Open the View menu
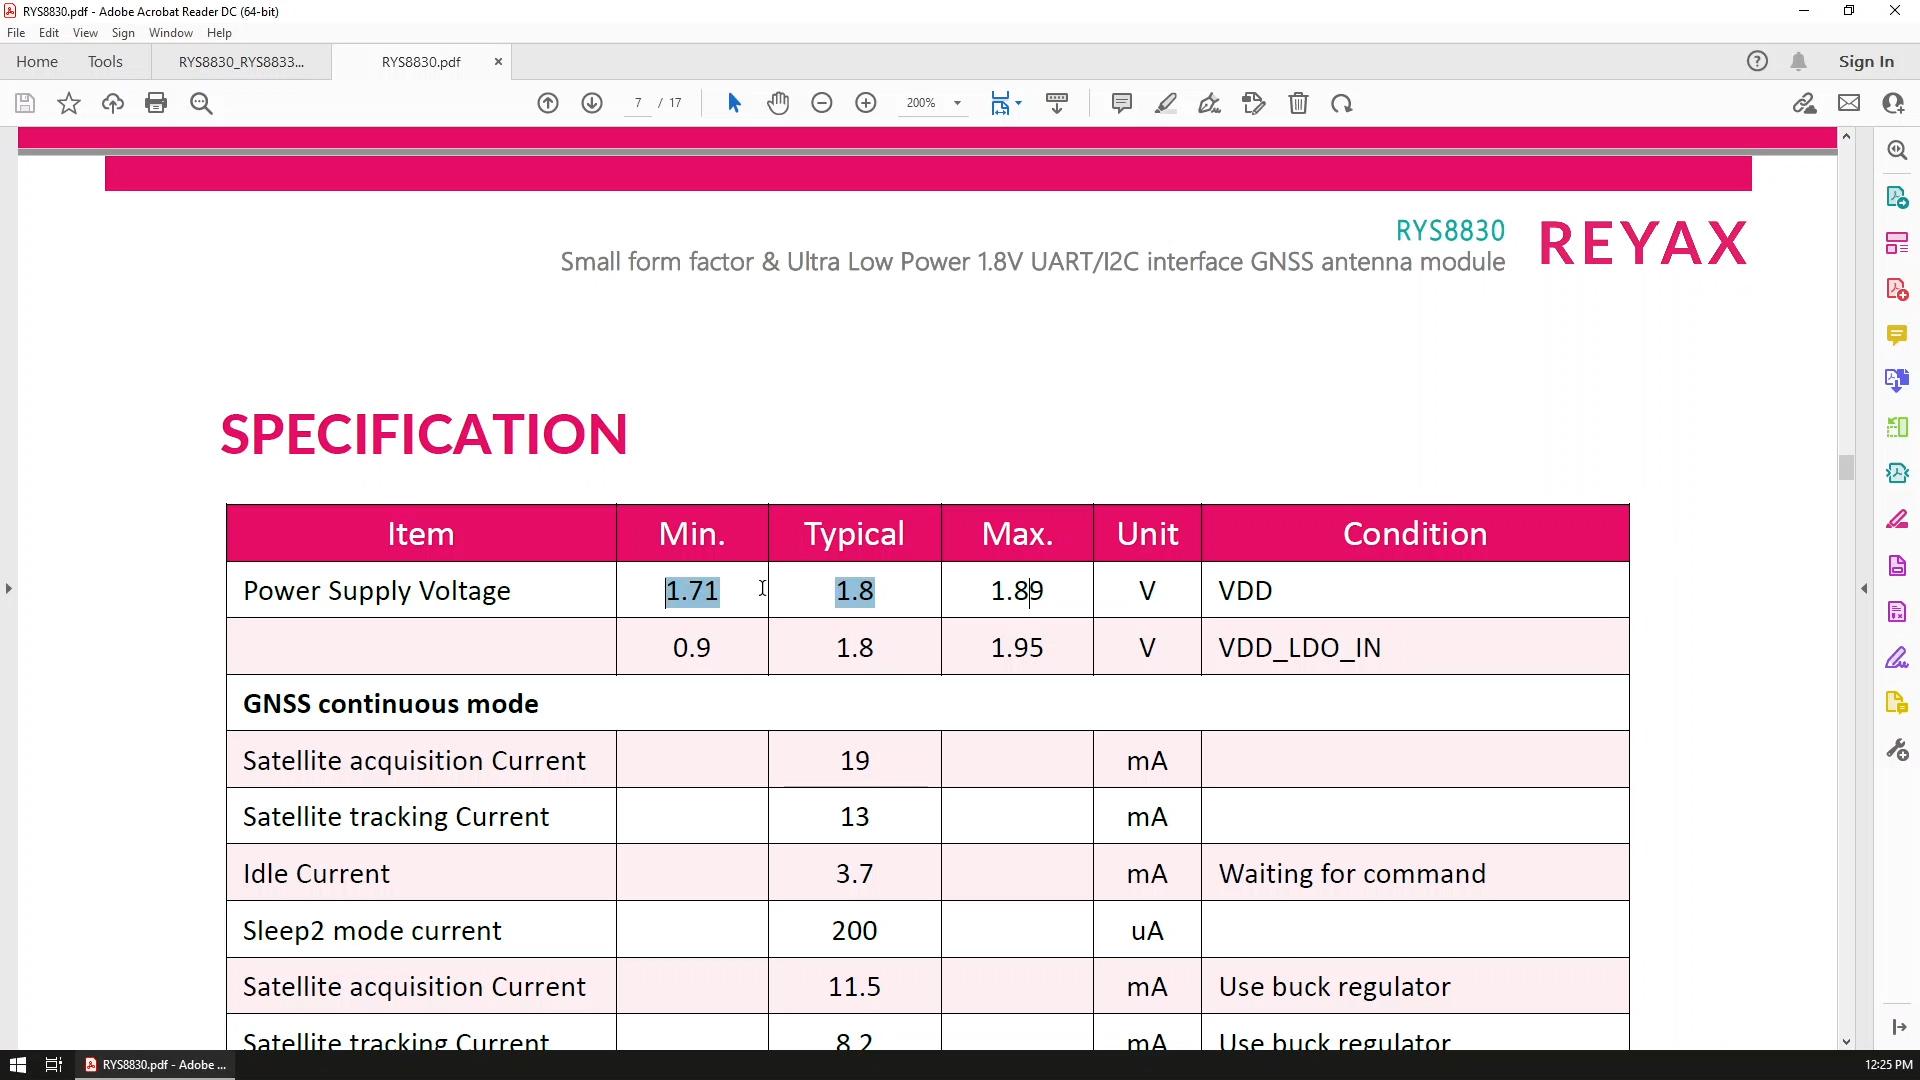The width and height of the screenshot is (1920, 1080). (85, 33)
